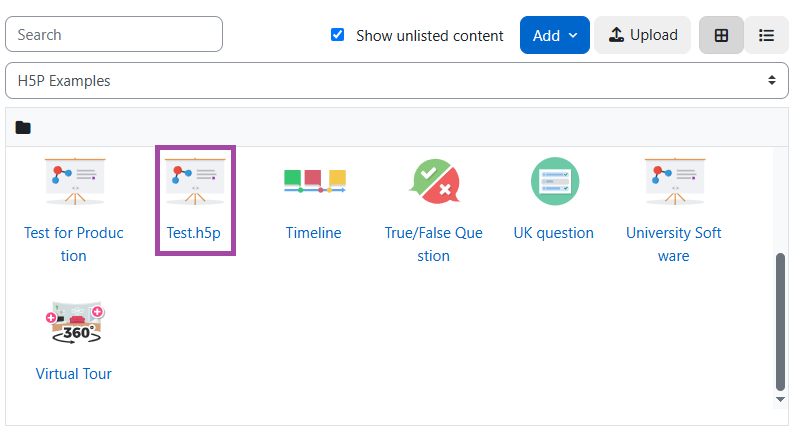
Task: Open the Test.h5p presentation icon
Action: [x=195, y=181]
